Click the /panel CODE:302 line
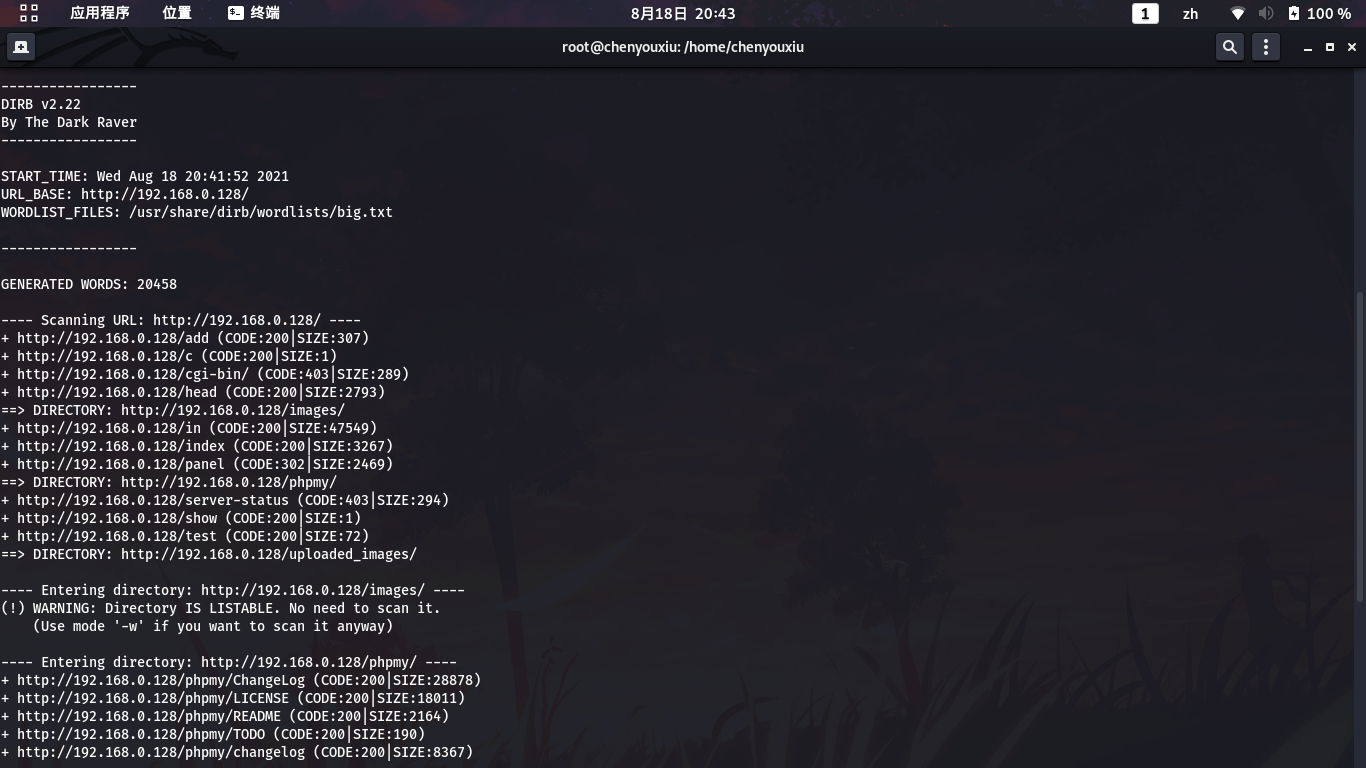Screen dimensions: 1366x768 tap(197, 464)
